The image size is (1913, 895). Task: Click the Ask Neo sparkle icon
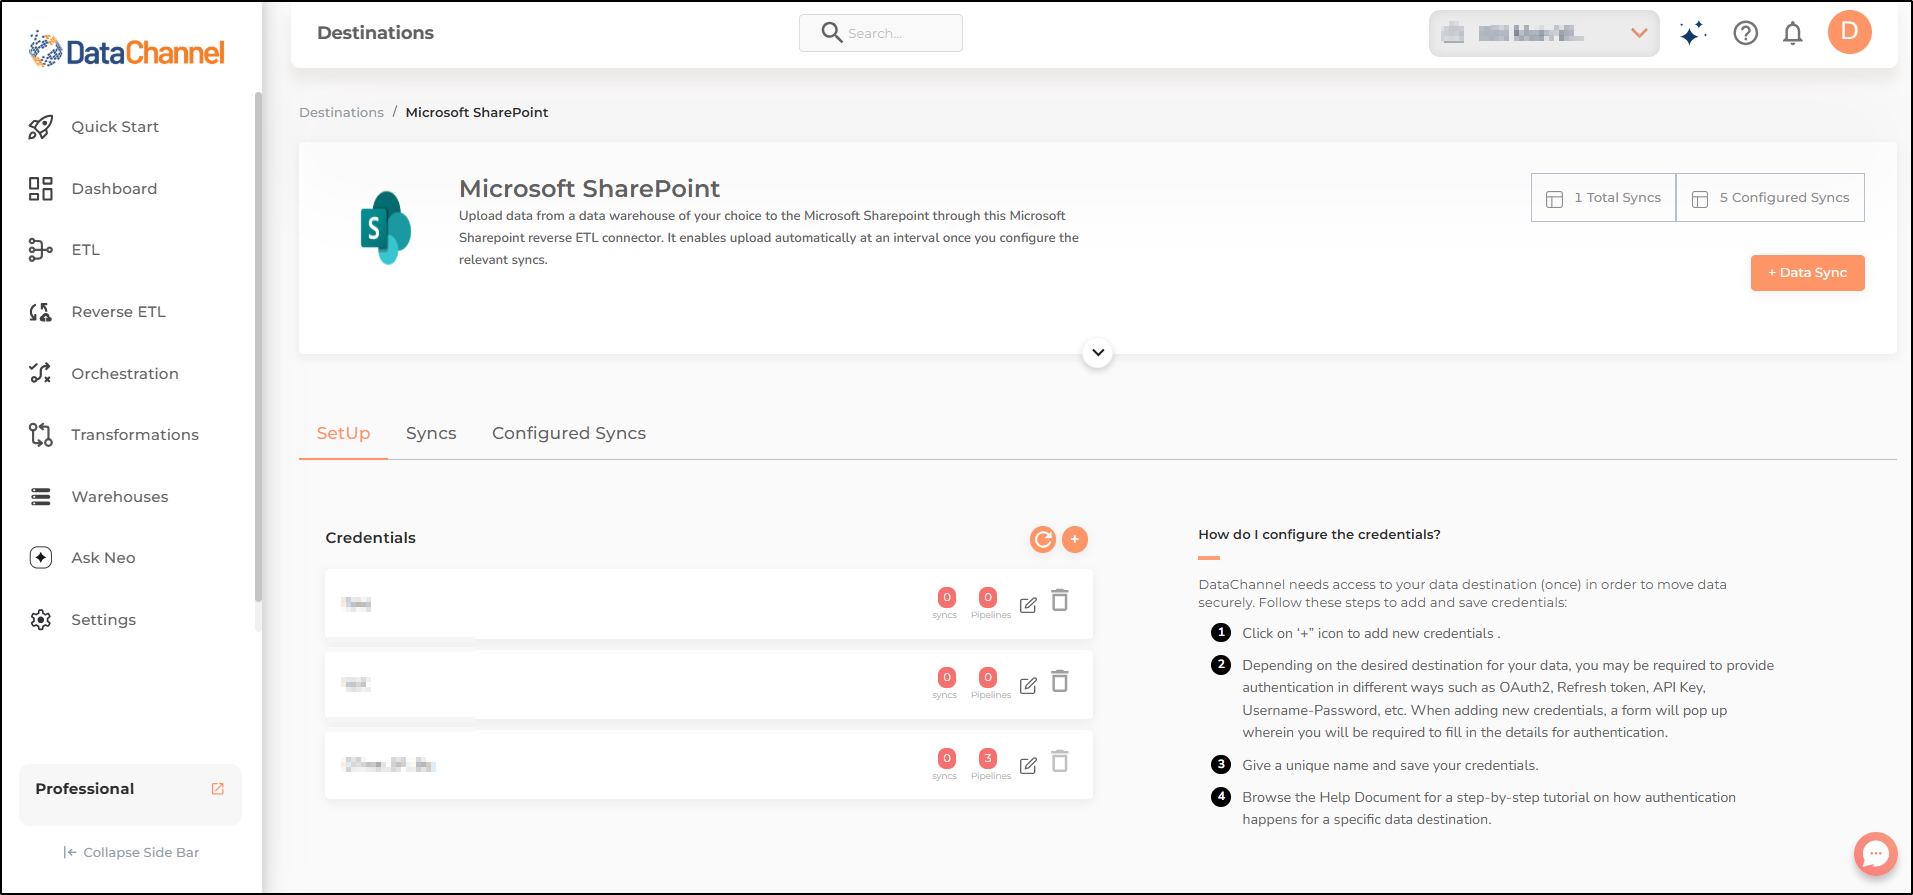click(x=40, y=558)
